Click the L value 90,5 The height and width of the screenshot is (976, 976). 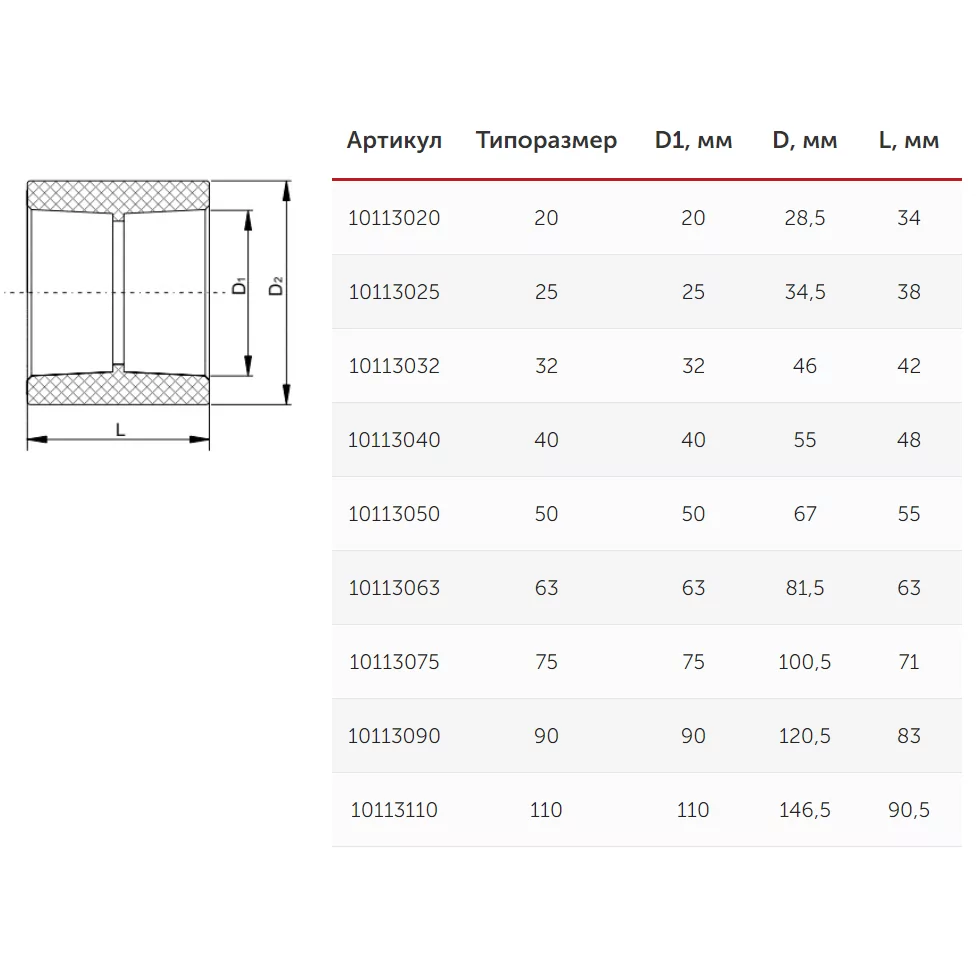[908, 810]
